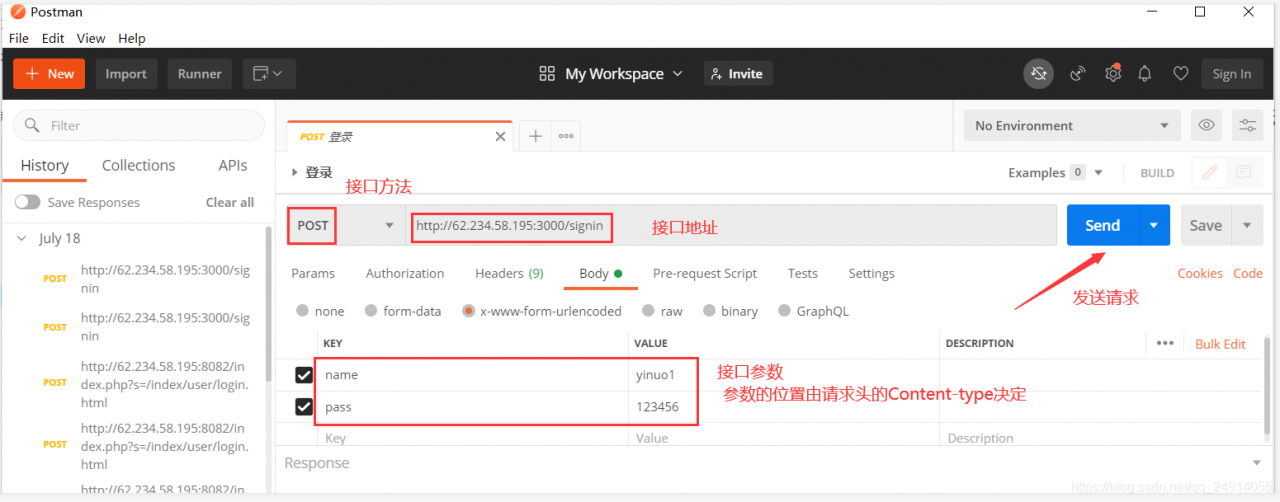The width and height of the screenshot is (1280, 502).
Task: Click the Invite button
Action: pyautogui.click(x=738, y=74)
